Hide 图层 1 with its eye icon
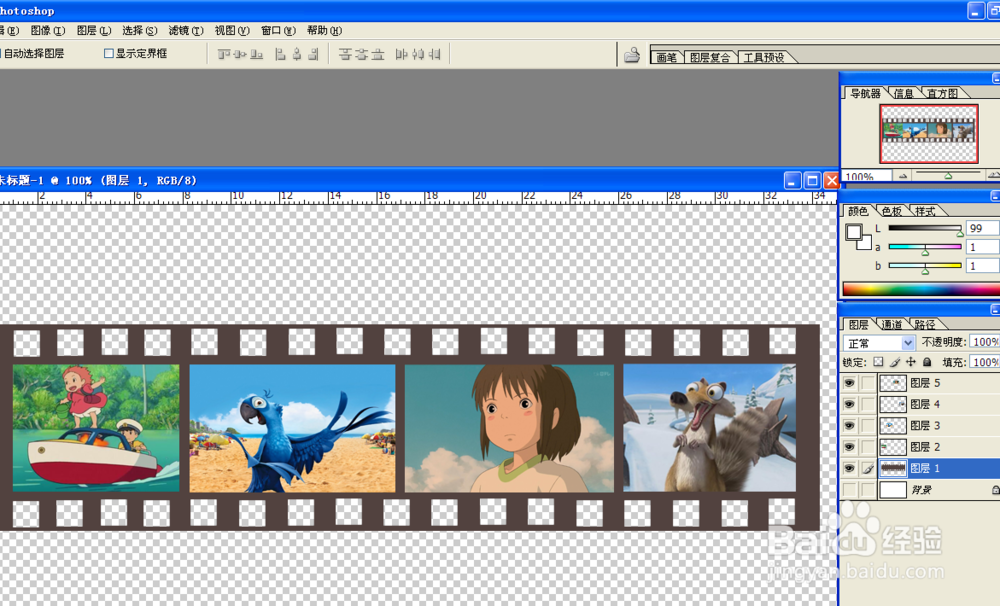Viewport: 1000px width, 606px height. [849, 468]
